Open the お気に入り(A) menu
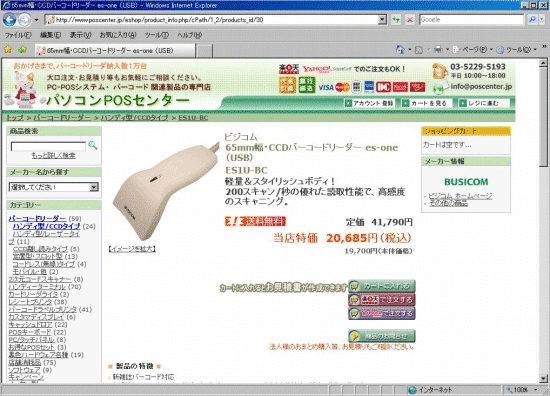The image size is (550, 396). point(118,35)
